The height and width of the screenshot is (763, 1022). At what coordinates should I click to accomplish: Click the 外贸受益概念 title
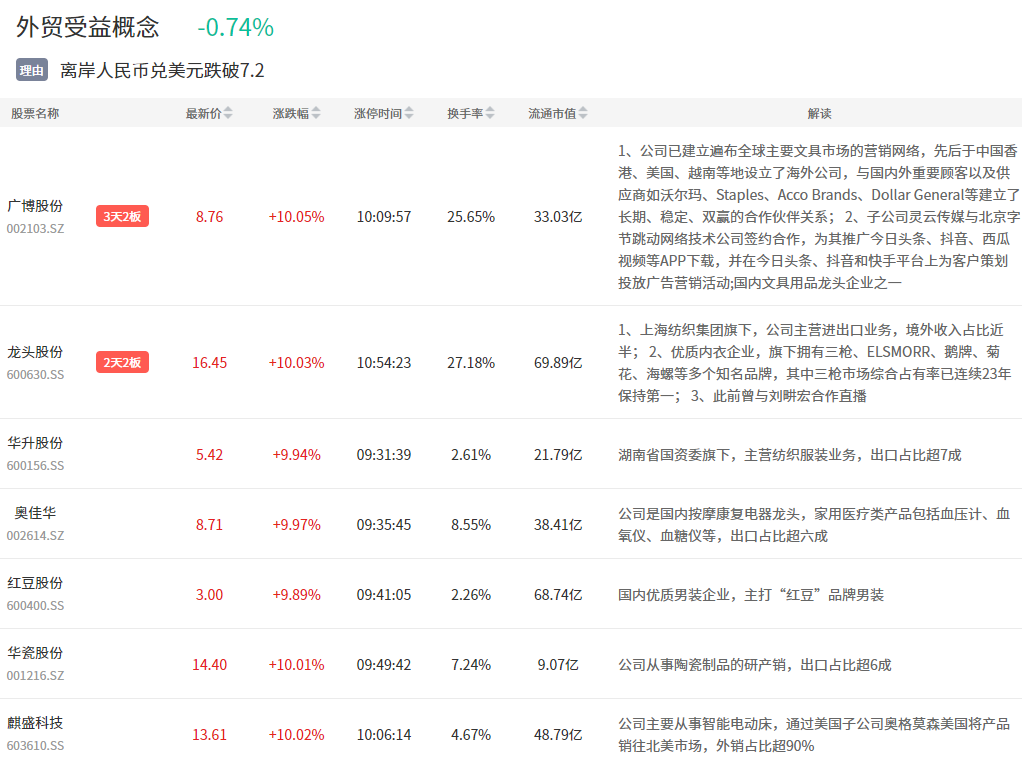87,27
